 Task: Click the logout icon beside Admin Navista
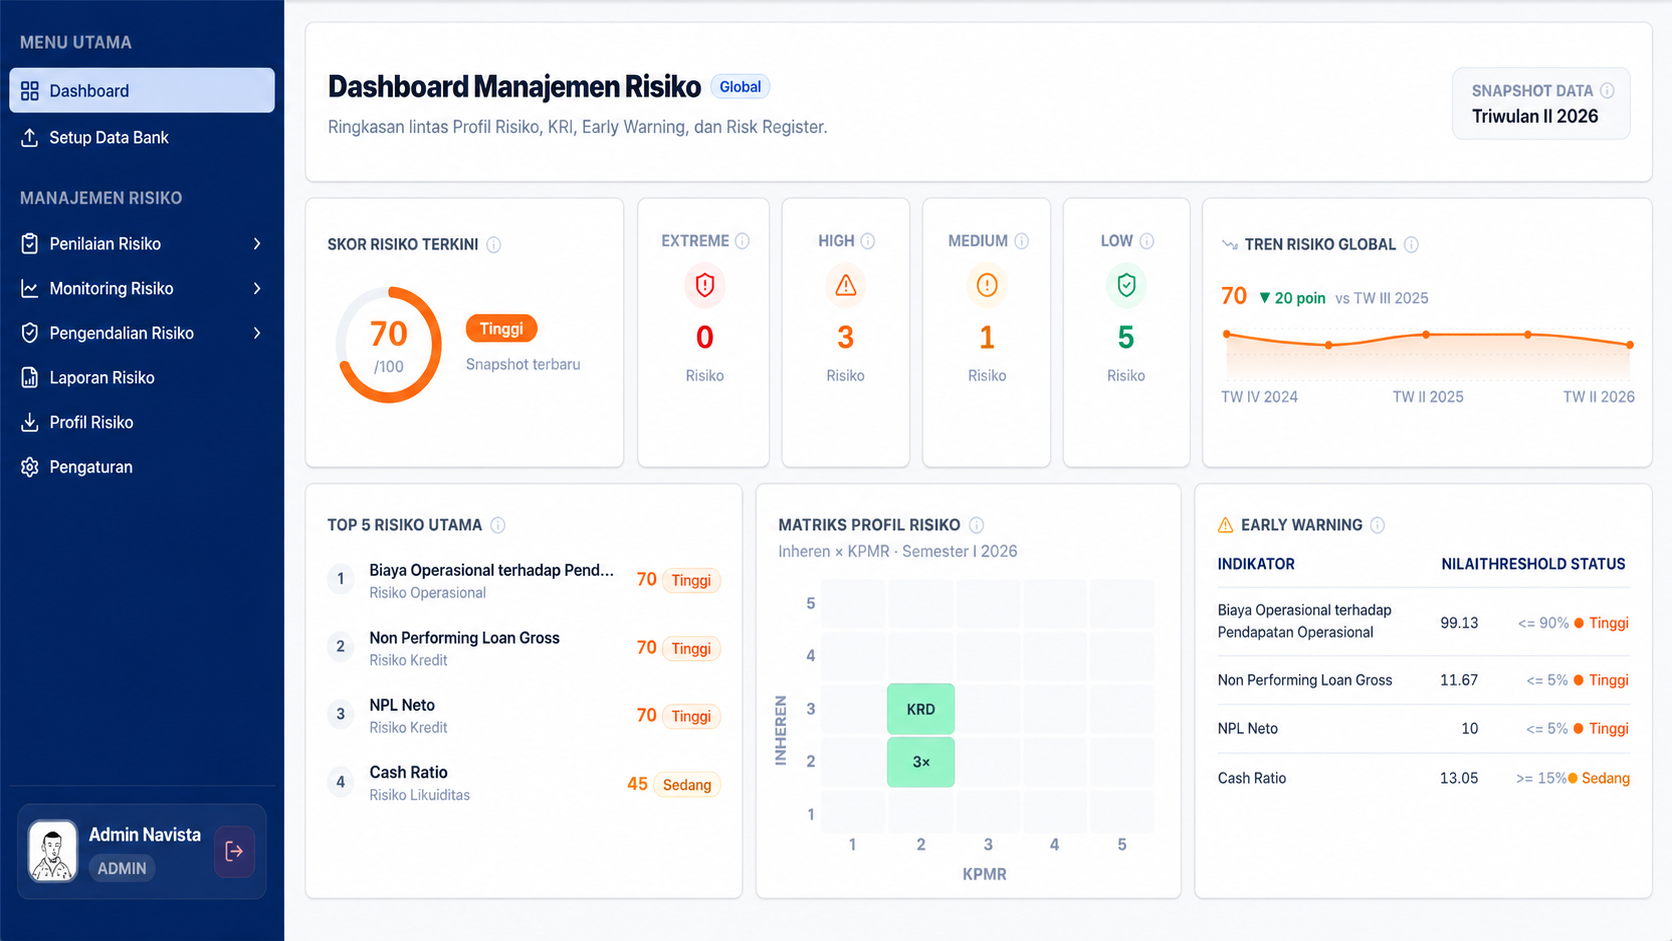click(234, 851)
